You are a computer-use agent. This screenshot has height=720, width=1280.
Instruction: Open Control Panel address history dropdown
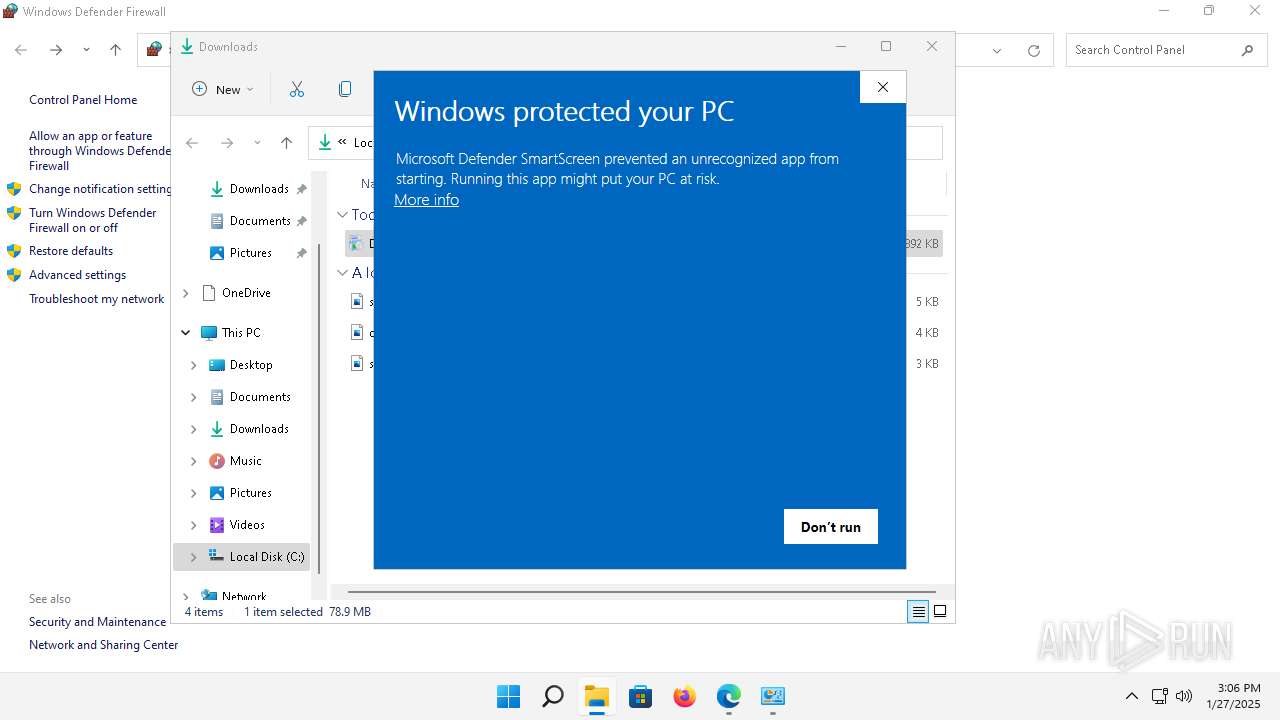coord(997,50)
